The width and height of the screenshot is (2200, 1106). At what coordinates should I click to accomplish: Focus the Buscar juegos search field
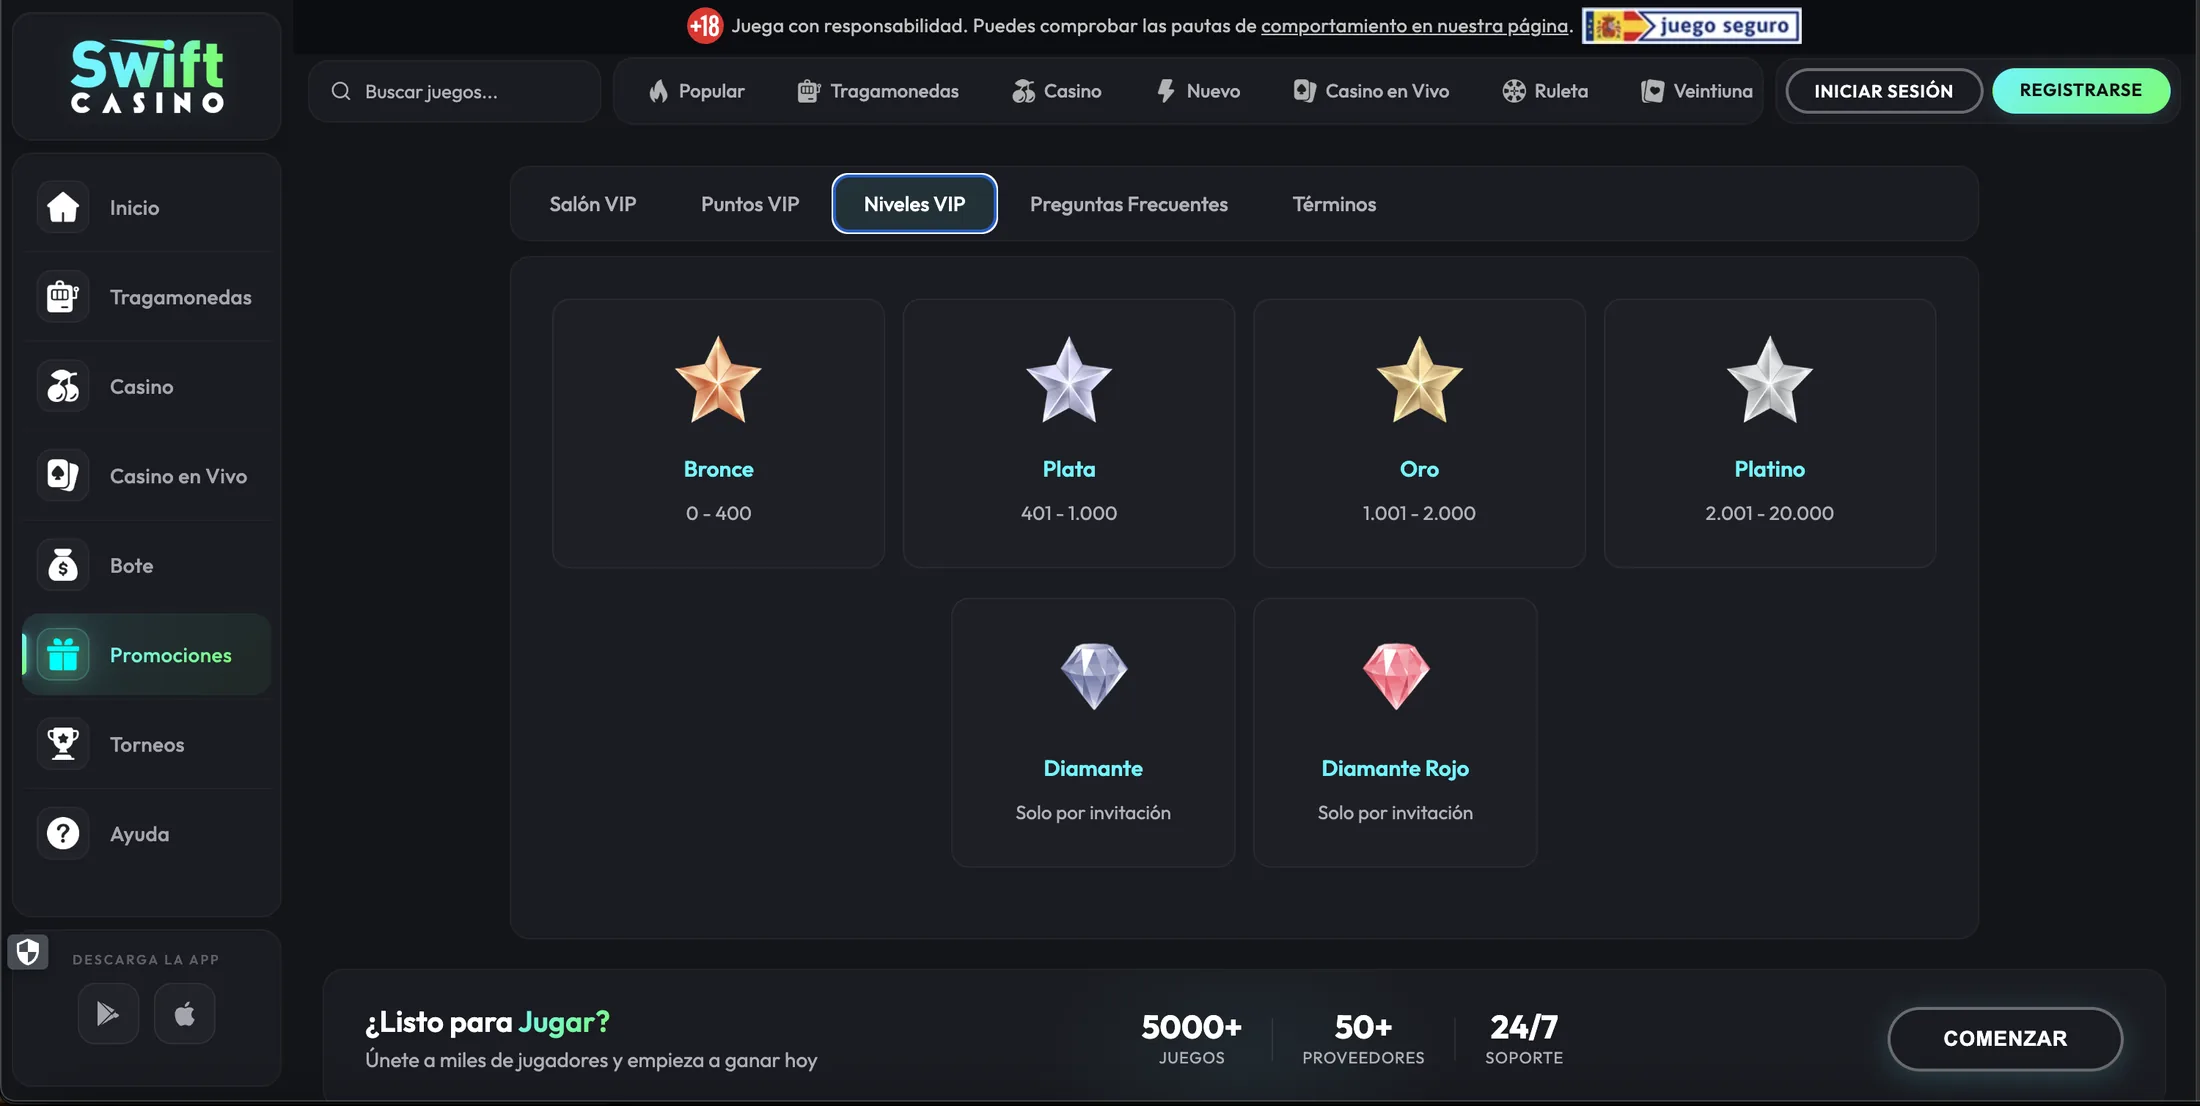pyautogui.click(x=455, y=91)
